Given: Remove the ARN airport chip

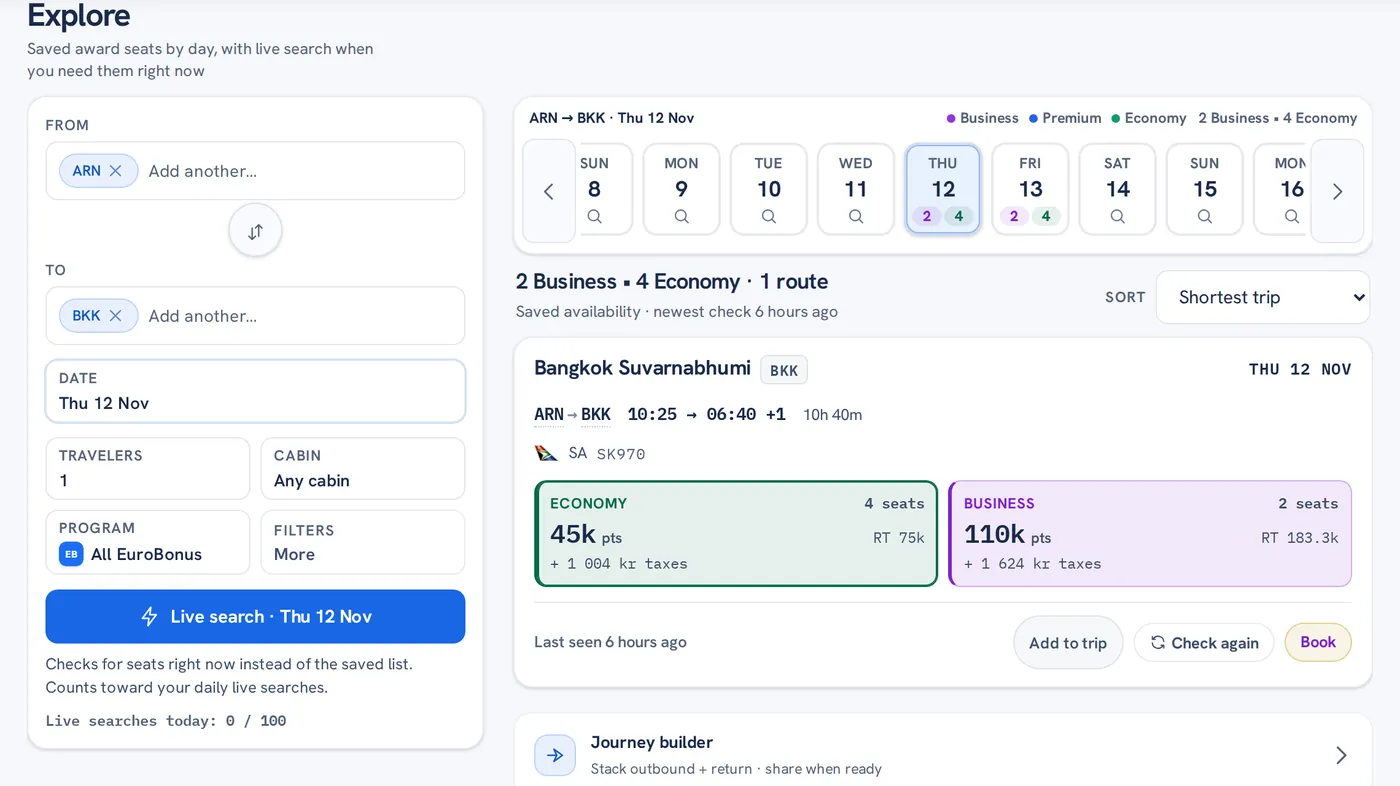Looking at the screenshot, I should (116, 171).
